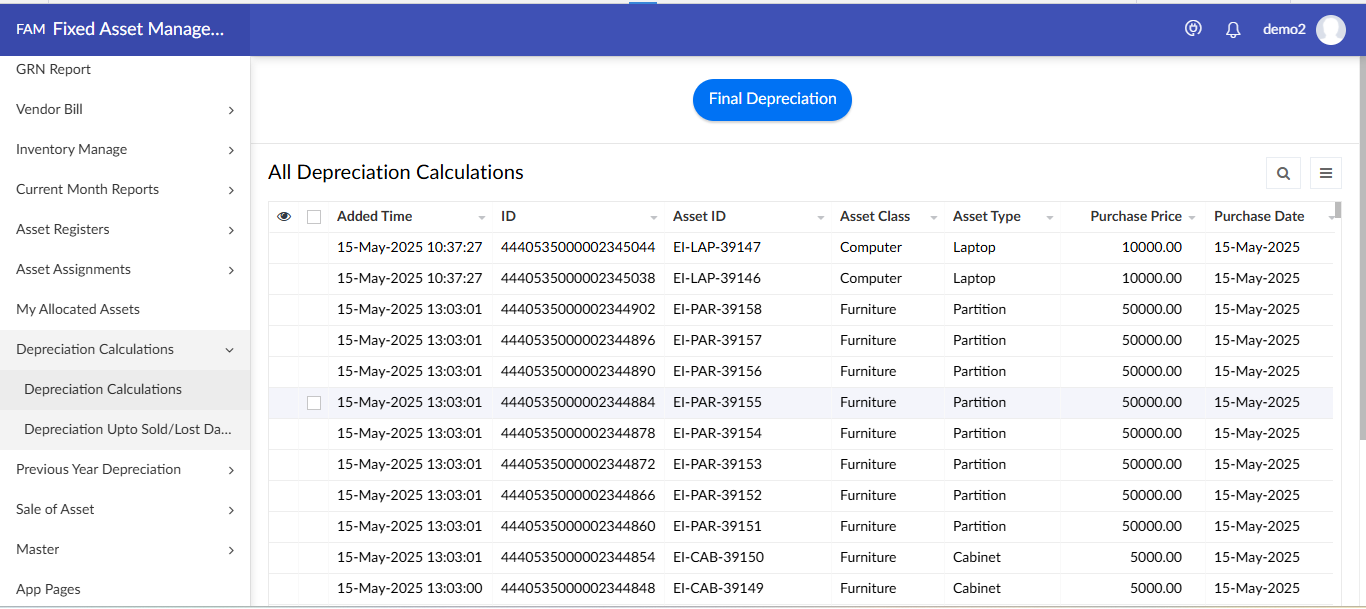1366x609 pixels.
Task: Click record ID 4440535000002345038
Action: [578, 278]
